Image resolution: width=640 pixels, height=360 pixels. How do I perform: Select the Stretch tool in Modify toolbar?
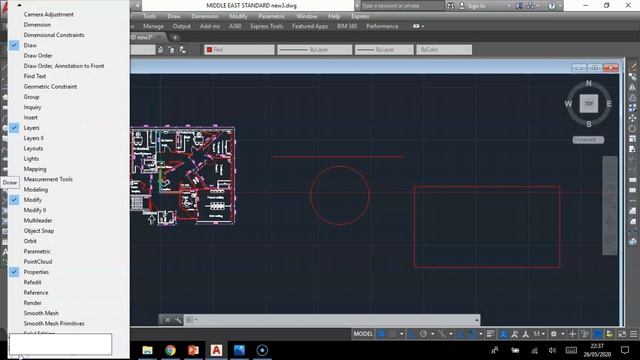pos(633,149)
